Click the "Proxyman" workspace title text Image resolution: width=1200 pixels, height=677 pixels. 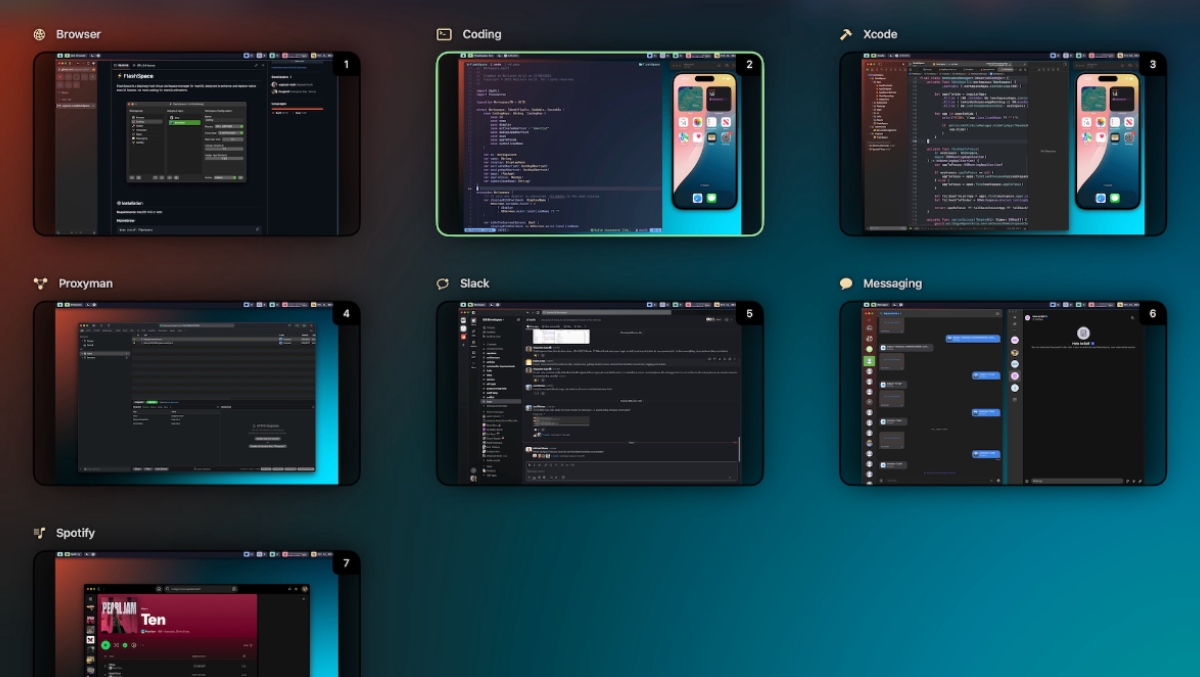(85, 284)
